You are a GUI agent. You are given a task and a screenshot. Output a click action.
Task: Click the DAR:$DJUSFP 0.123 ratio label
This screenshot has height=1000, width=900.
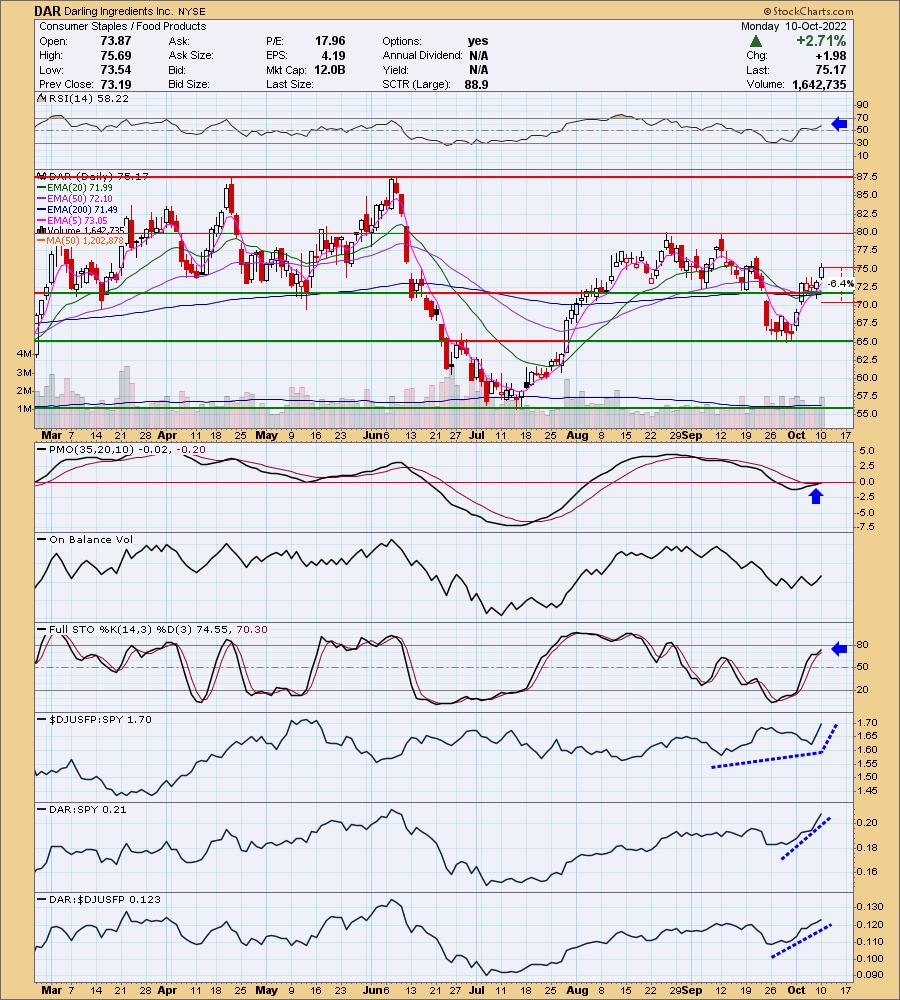[105, 899]
